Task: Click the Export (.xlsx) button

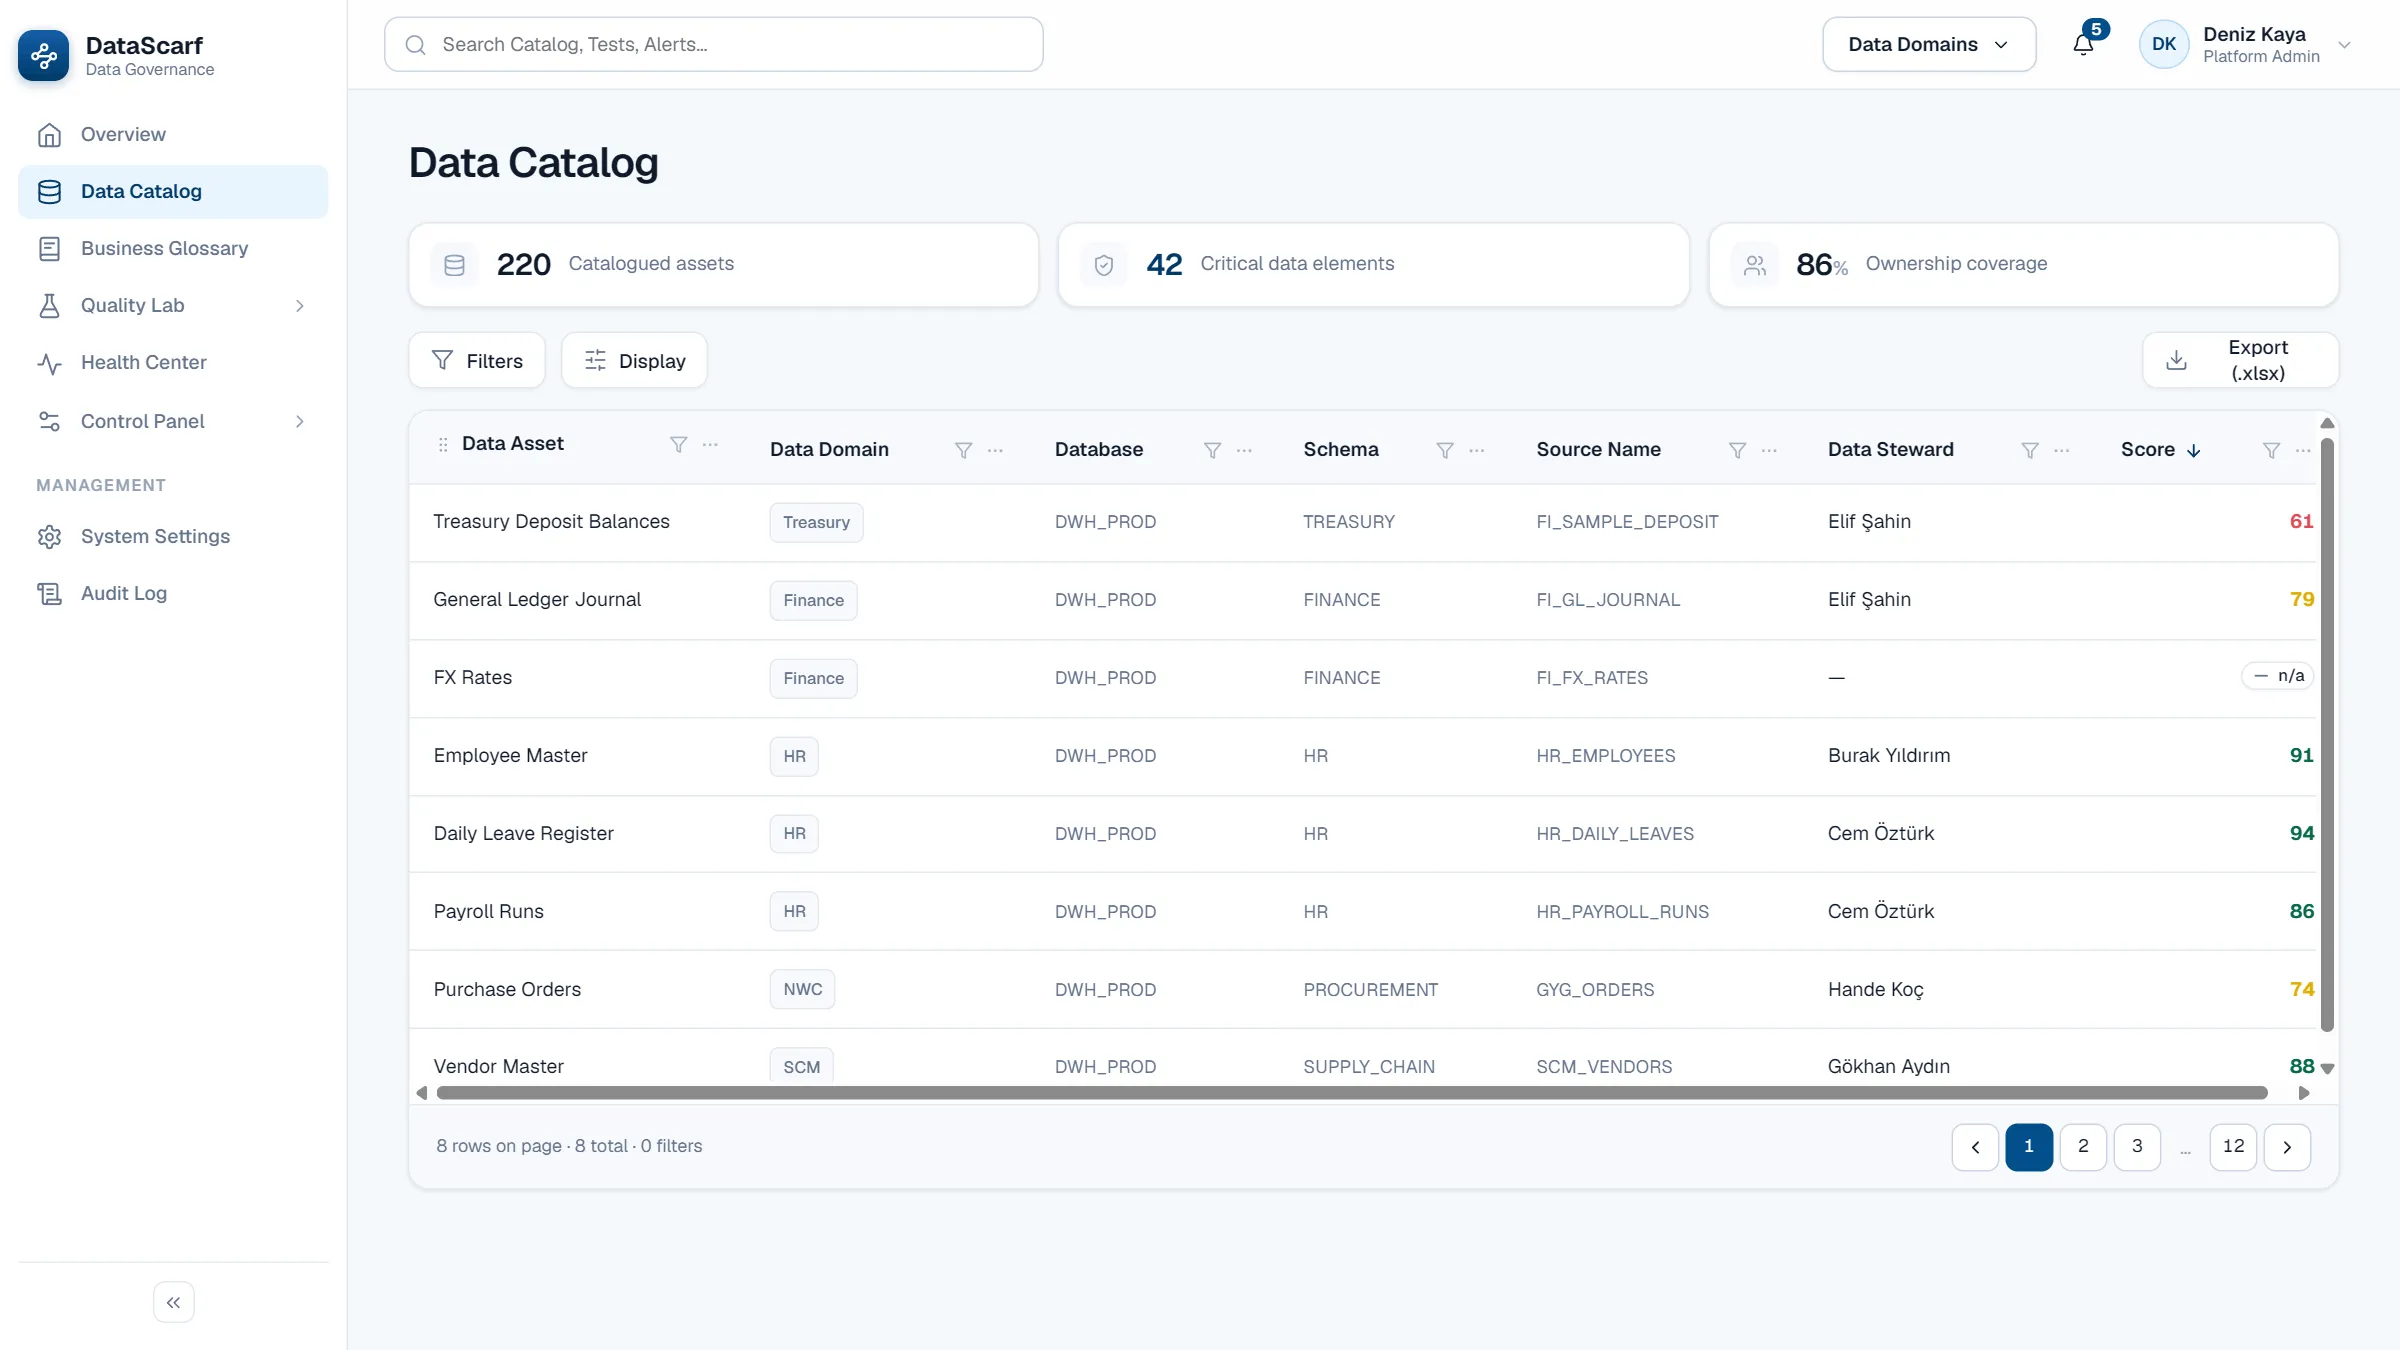Action: click(x=2240, y=360)
